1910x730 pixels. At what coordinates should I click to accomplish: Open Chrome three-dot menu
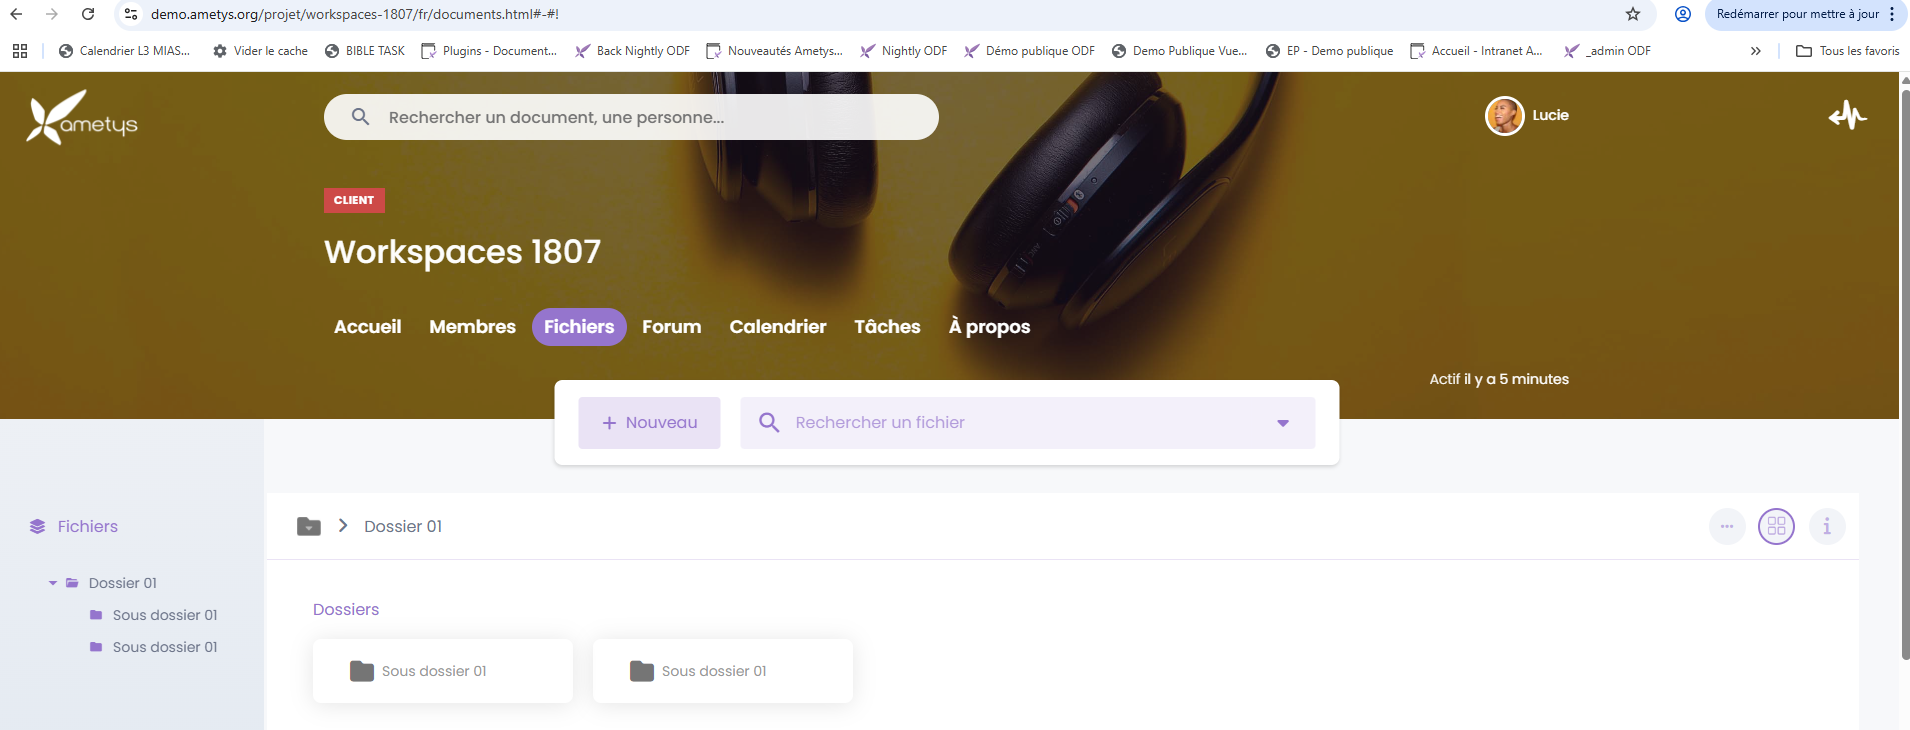tap(1892, 14)
